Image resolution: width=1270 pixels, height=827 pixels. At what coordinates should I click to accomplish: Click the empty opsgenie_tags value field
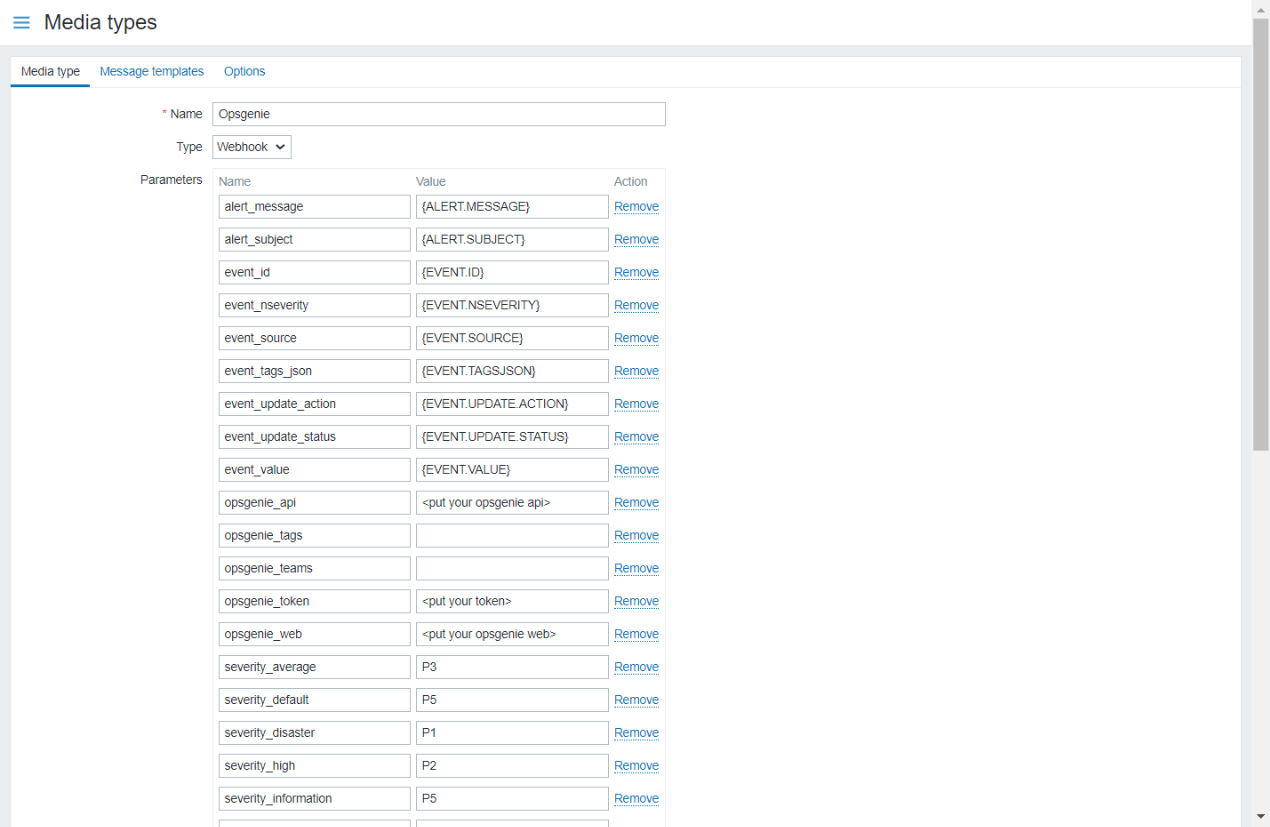click(x=512, y=536)
